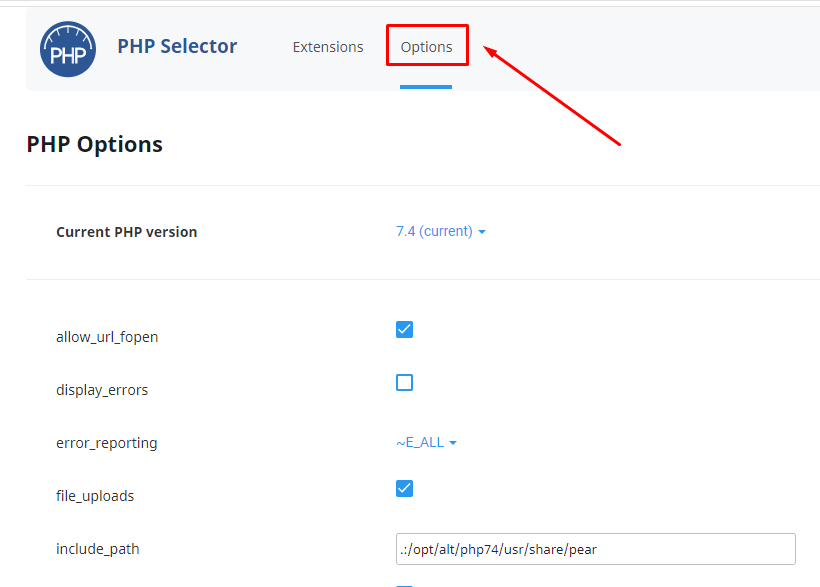Toggle the checkbox below include_path

coord(404,584)
